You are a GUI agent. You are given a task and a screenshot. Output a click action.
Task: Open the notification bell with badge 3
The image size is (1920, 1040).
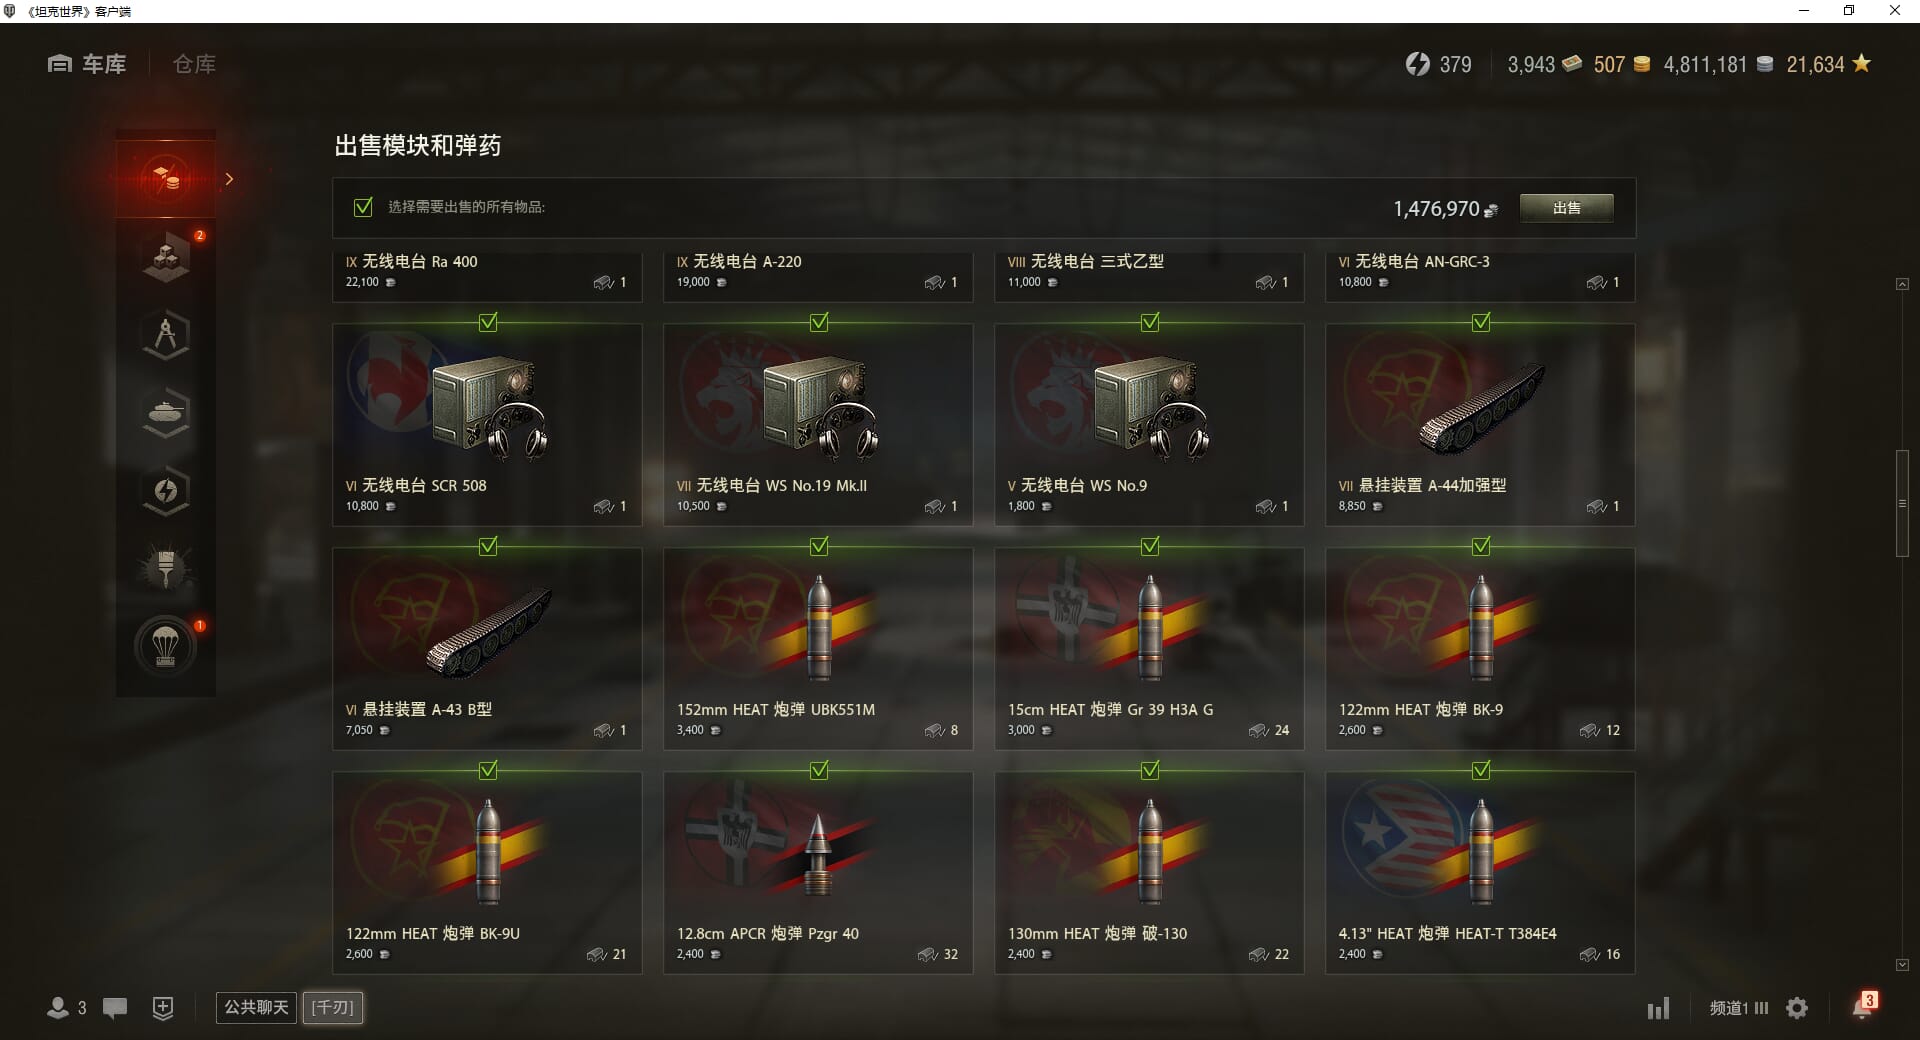tap(1863, 1007)
